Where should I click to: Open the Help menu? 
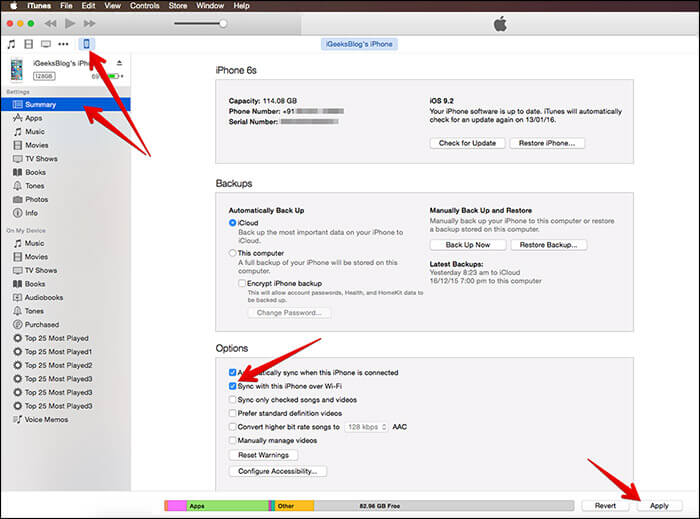point(242,6)
